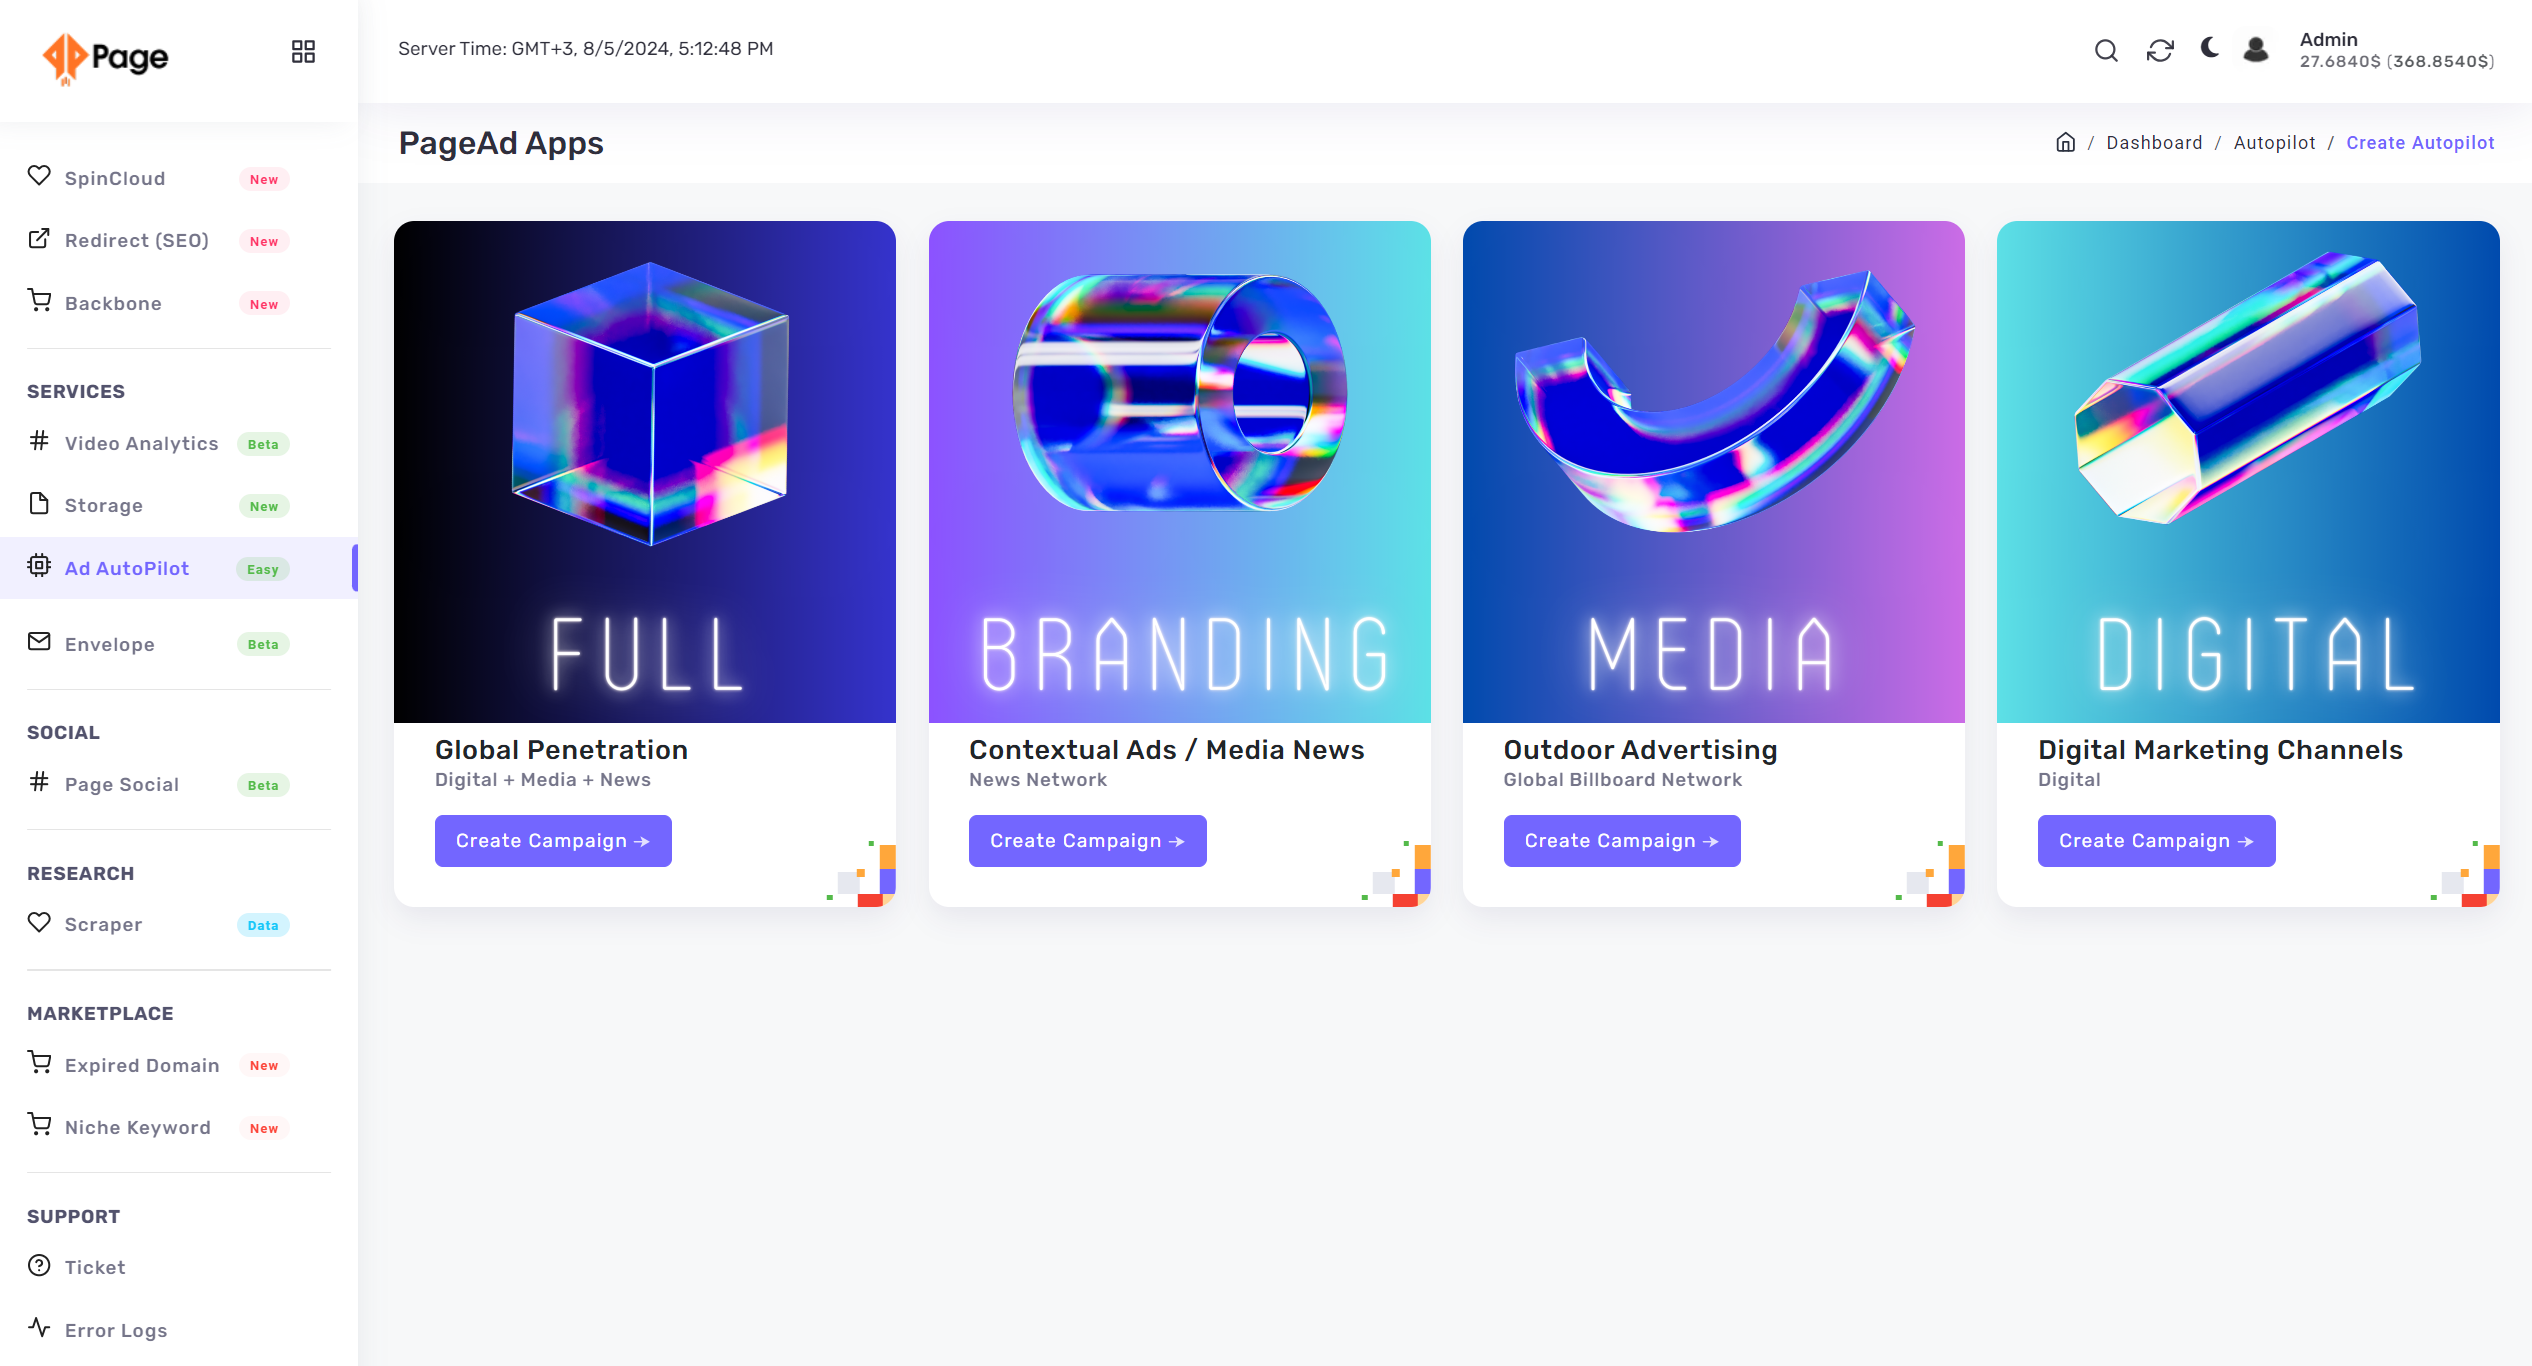The width and height of the screenshot is (2532, 1366).
Task: Click the search magnifier icon
Action: pos(2105,49)
